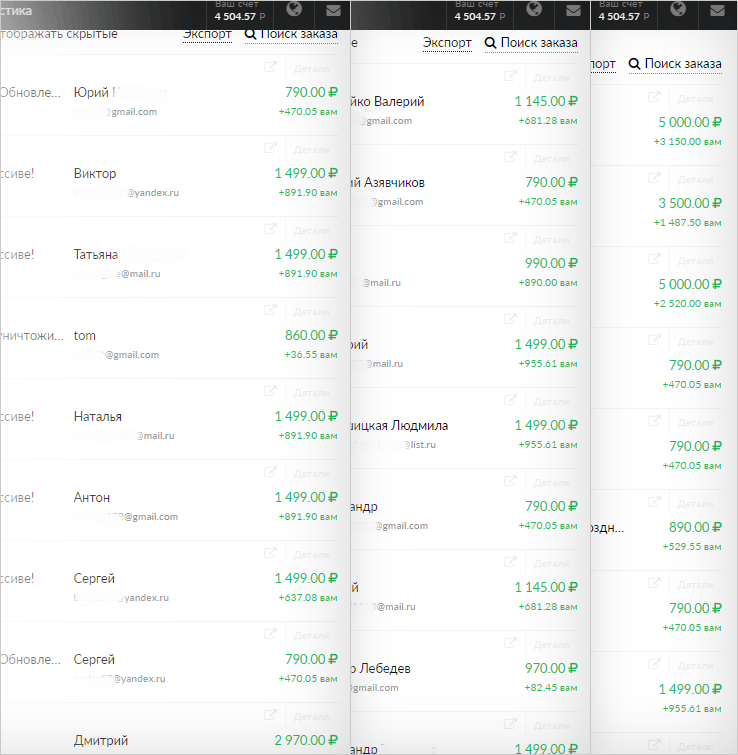Screen dimensions: 738x755
Task: Click Экспорт link in the leftmost panel
Action: click(x=206, y=34)
